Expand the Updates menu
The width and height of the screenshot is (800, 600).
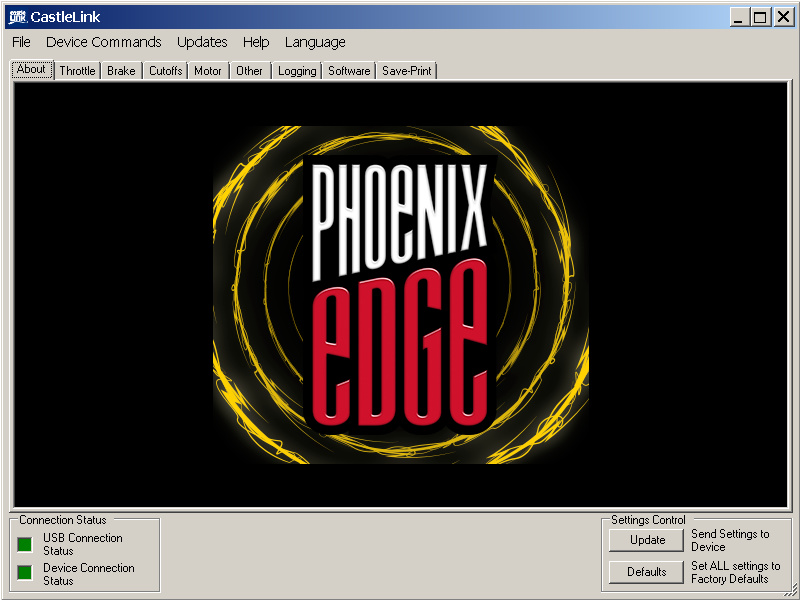click(202, 42)
